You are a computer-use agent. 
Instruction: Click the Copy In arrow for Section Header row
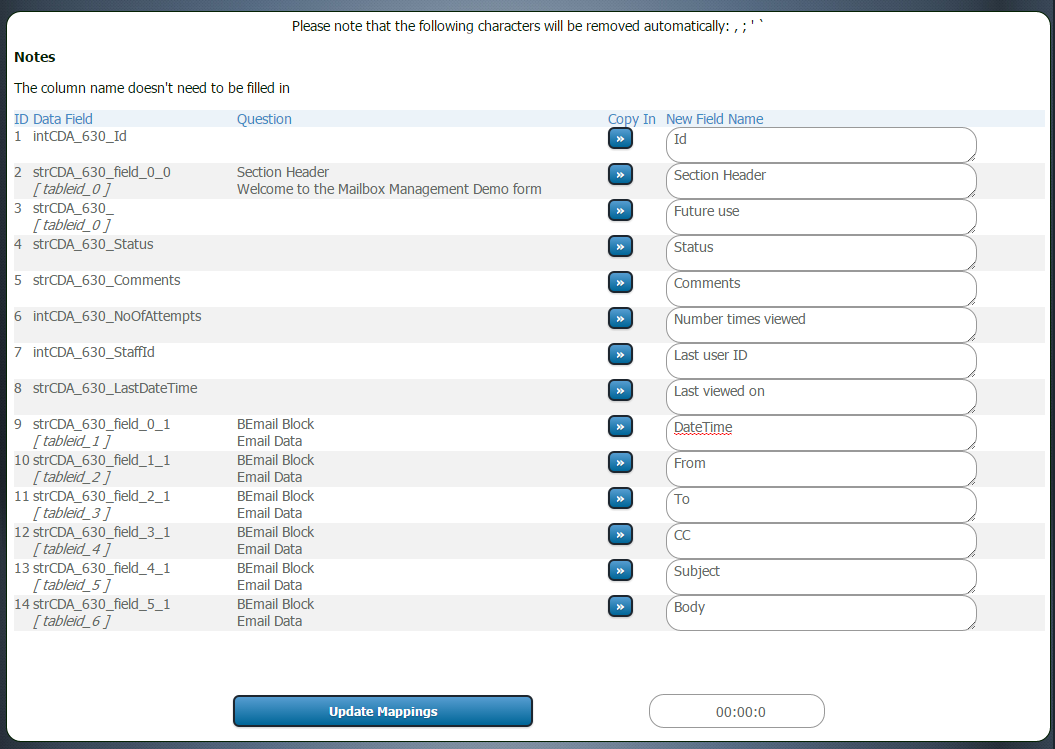point(620,174)
